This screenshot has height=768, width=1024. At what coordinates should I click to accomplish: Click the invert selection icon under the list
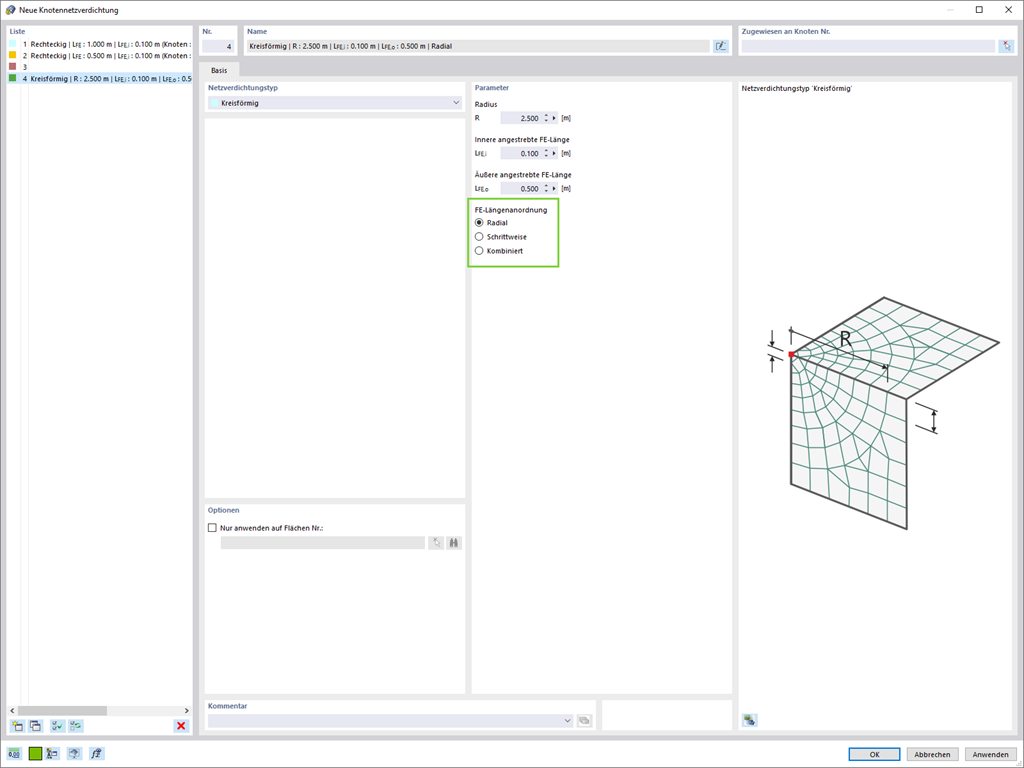[76, 726]
